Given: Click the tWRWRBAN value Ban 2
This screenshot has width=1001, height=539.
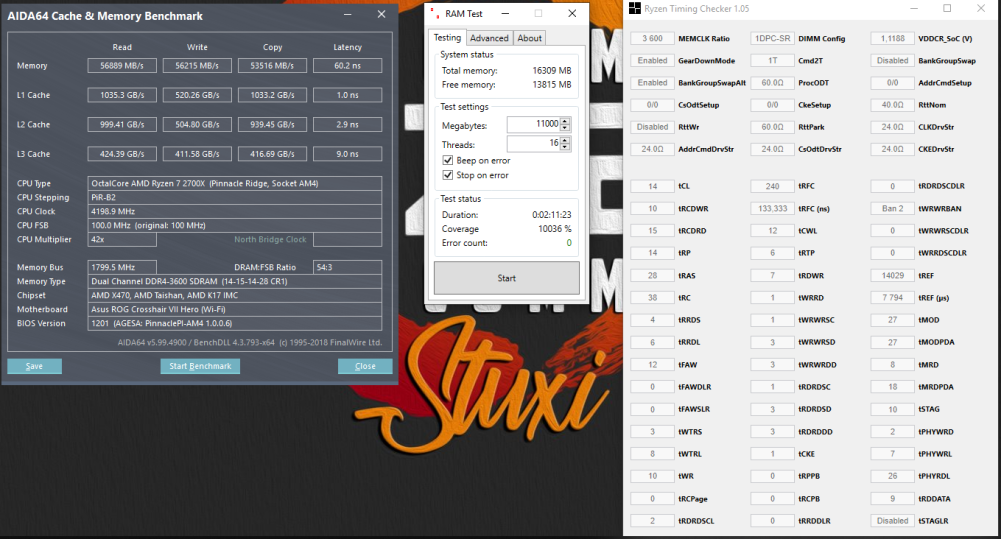Looking at the screenshot, I should (892, 209).
